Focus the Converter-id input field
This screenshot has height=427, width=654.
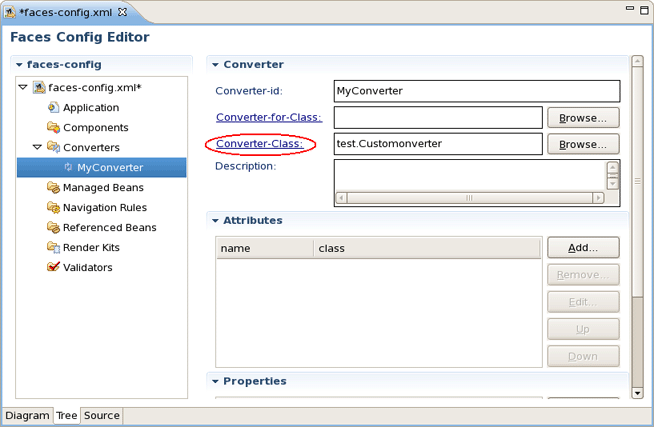coord(477,91)
